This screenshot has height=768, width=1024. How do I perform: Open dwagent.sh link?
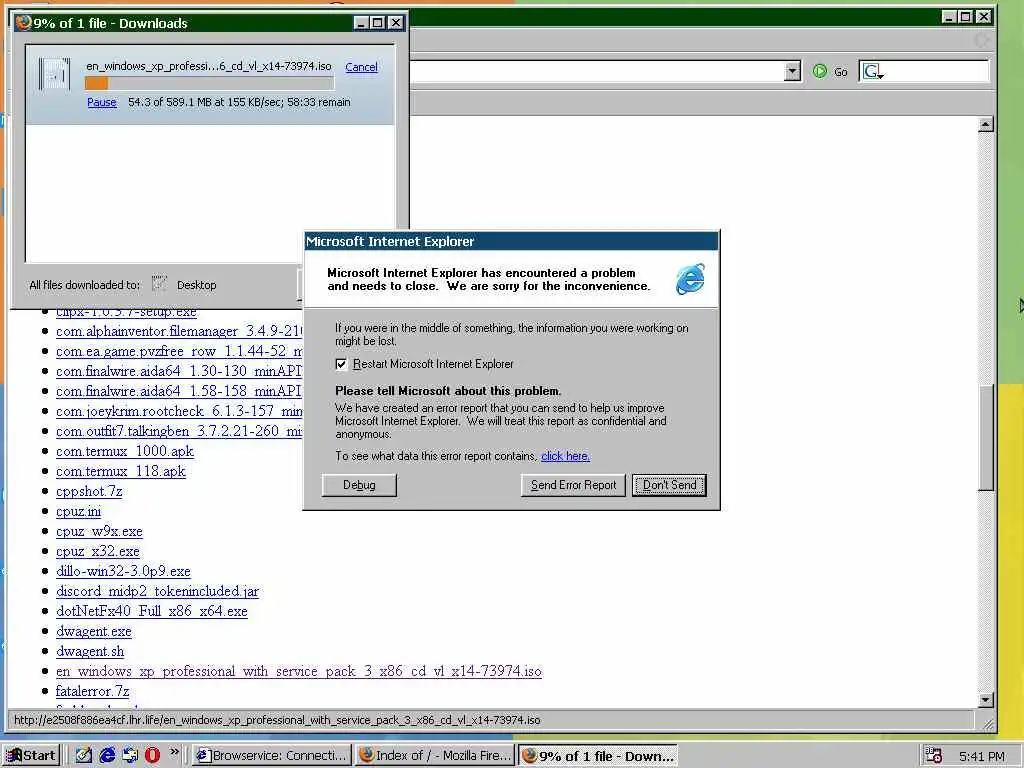pos(89,652)
